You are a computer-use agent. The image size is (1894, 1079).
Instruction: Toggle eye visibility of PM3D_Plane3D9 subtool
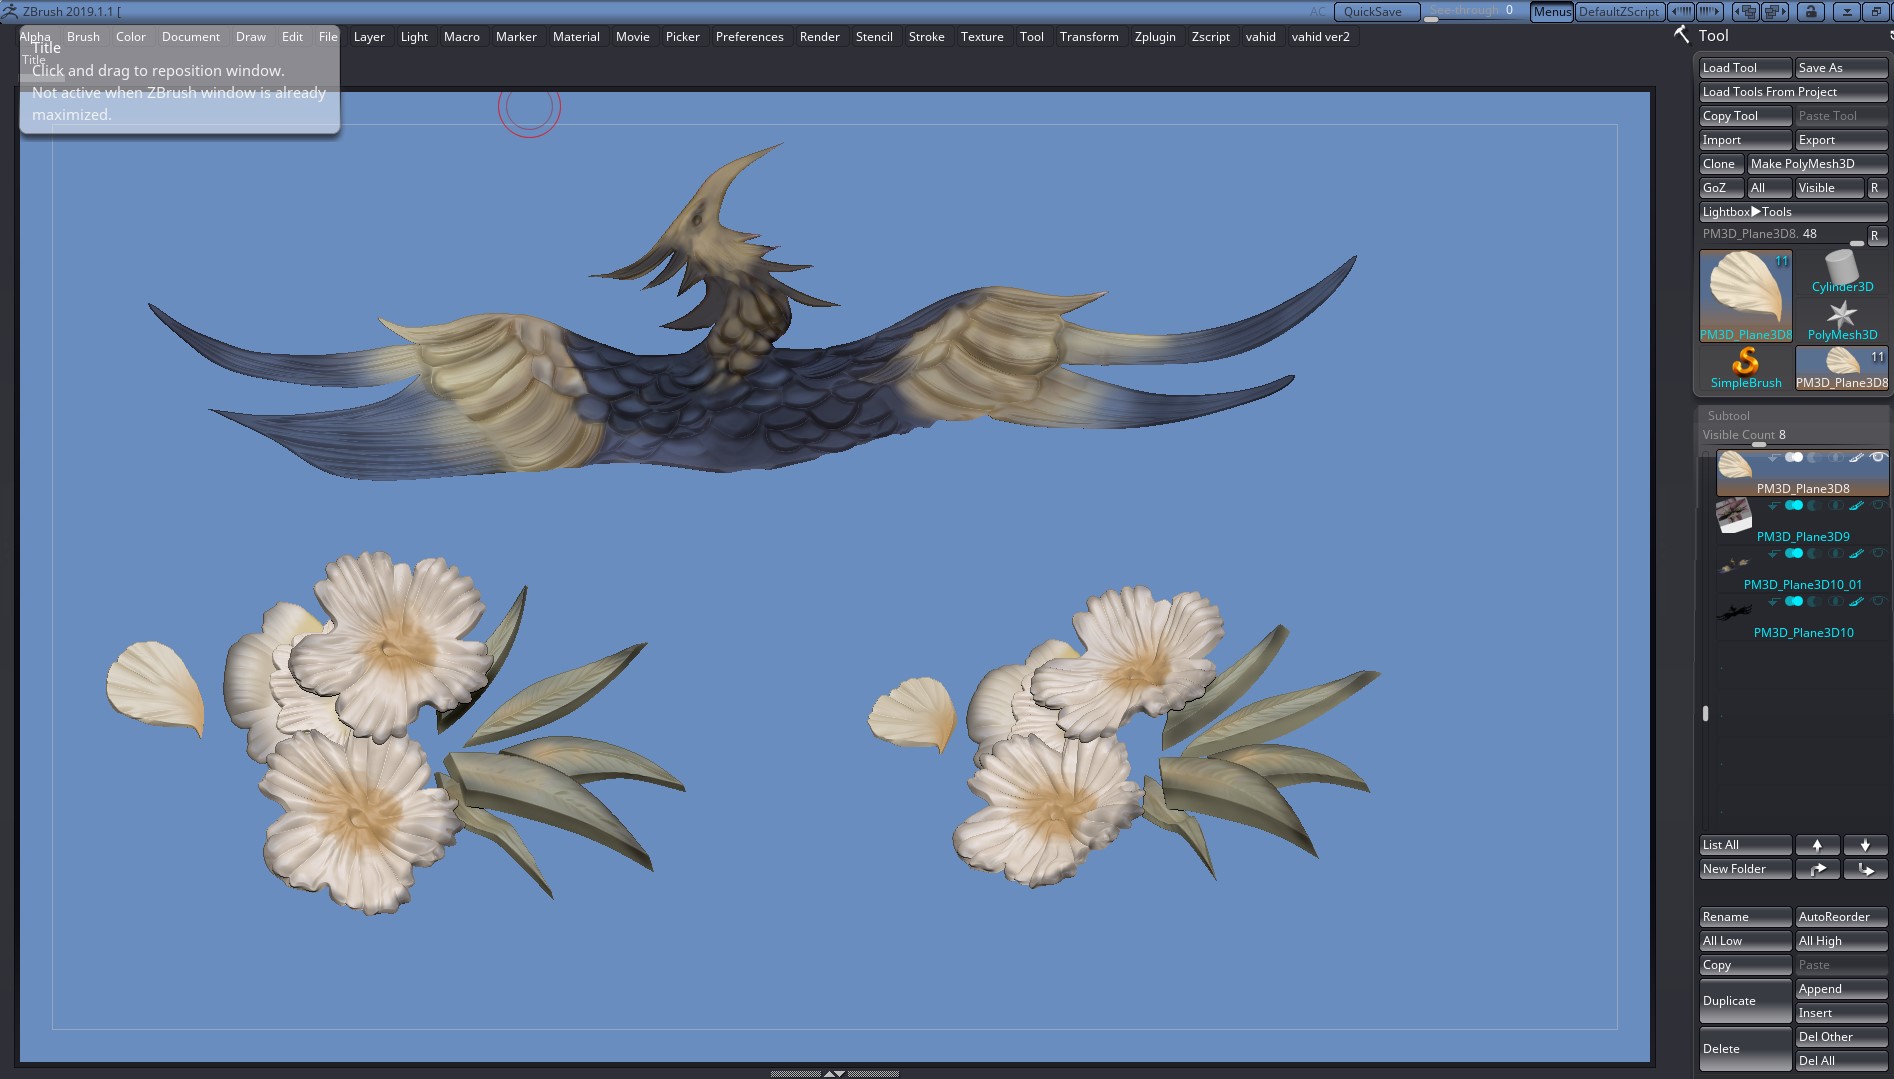tap(1878, 506)
